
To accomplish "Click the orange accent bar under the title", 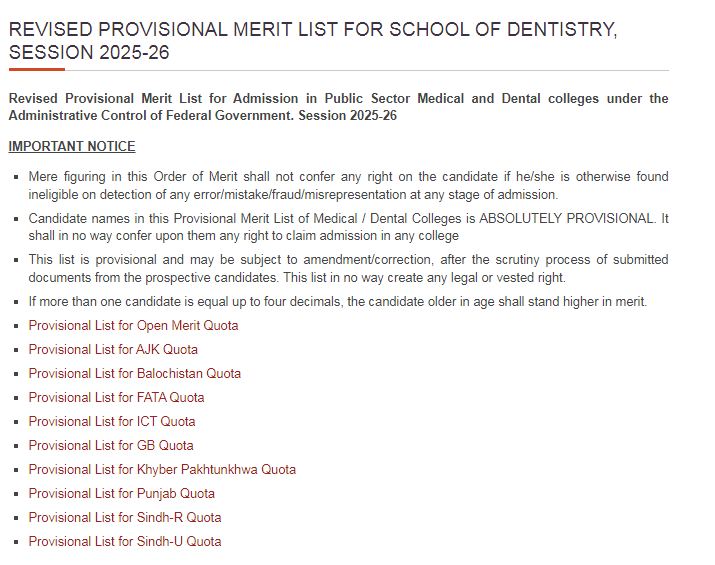I will (36, 70).
